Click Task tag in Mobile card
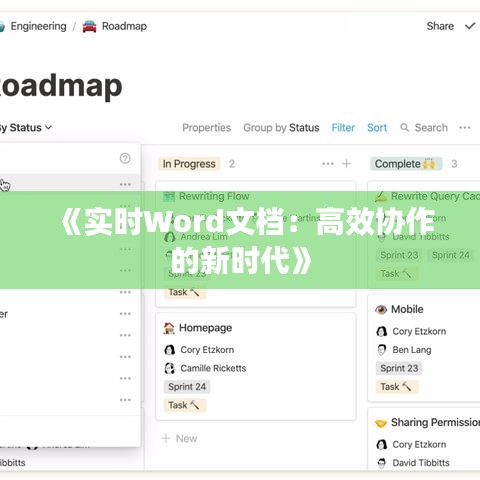 (396, 387)
